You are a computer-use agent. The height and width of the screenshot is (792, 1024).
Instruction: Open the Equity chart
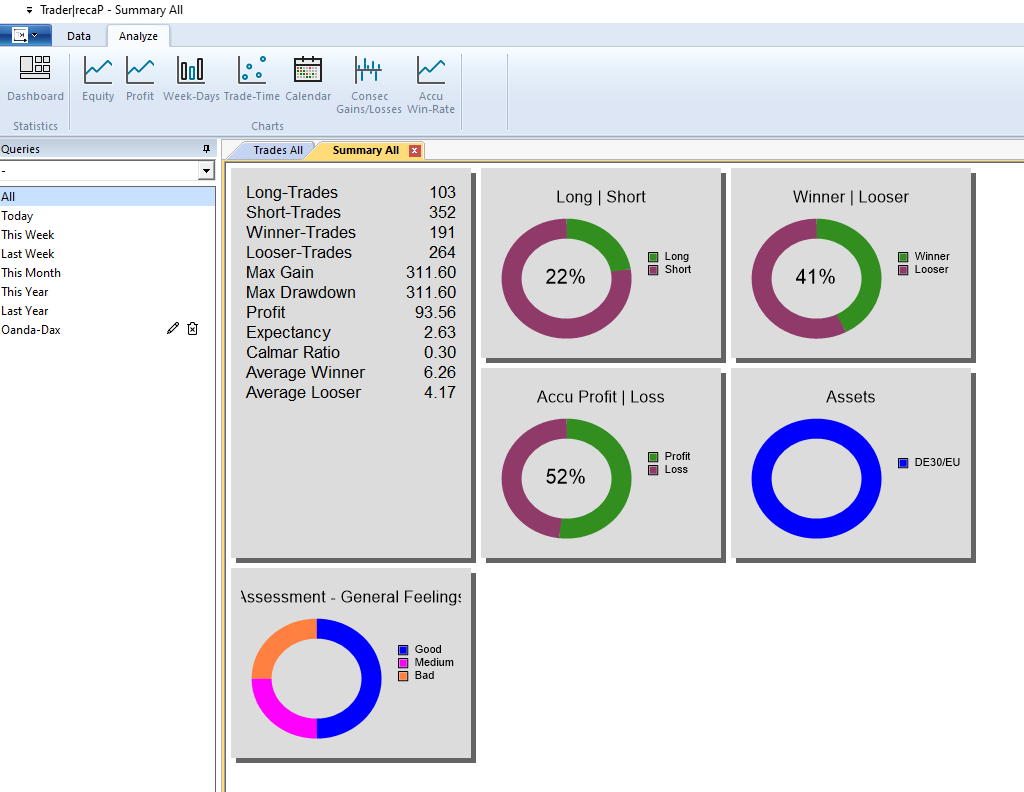click(98, 79)
